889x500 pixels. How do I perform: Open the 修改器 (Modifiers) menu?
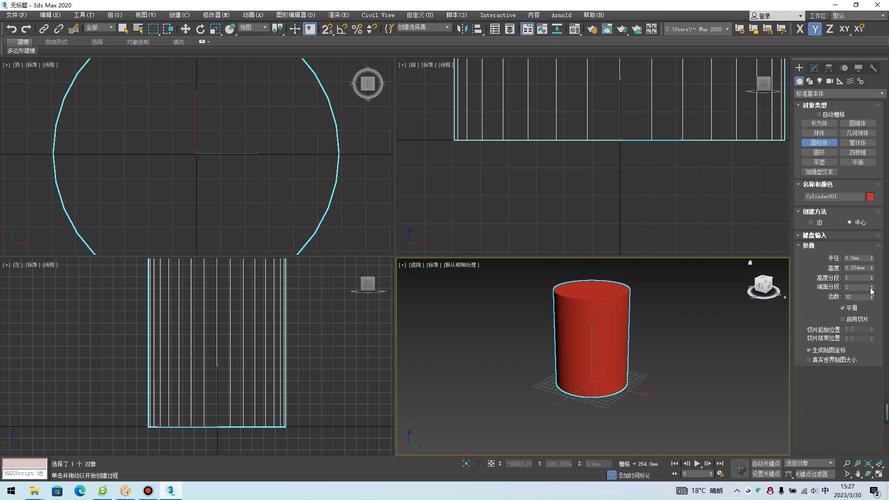click(x=216, y=16)
